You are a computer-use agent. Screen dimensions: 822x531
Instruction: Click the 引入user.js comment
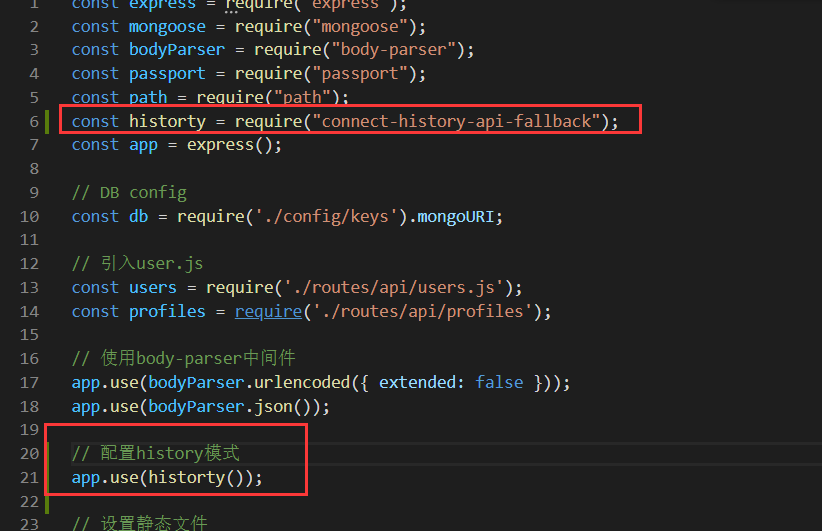click(137, 263)
